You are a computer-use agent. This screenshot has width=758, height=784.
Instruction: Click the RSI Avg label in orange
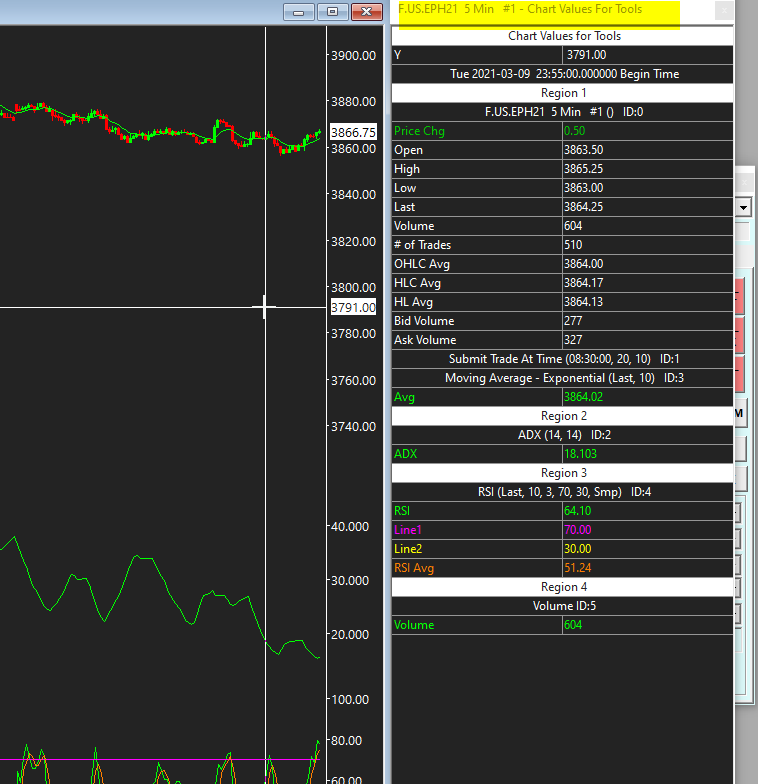coord(414,568)
